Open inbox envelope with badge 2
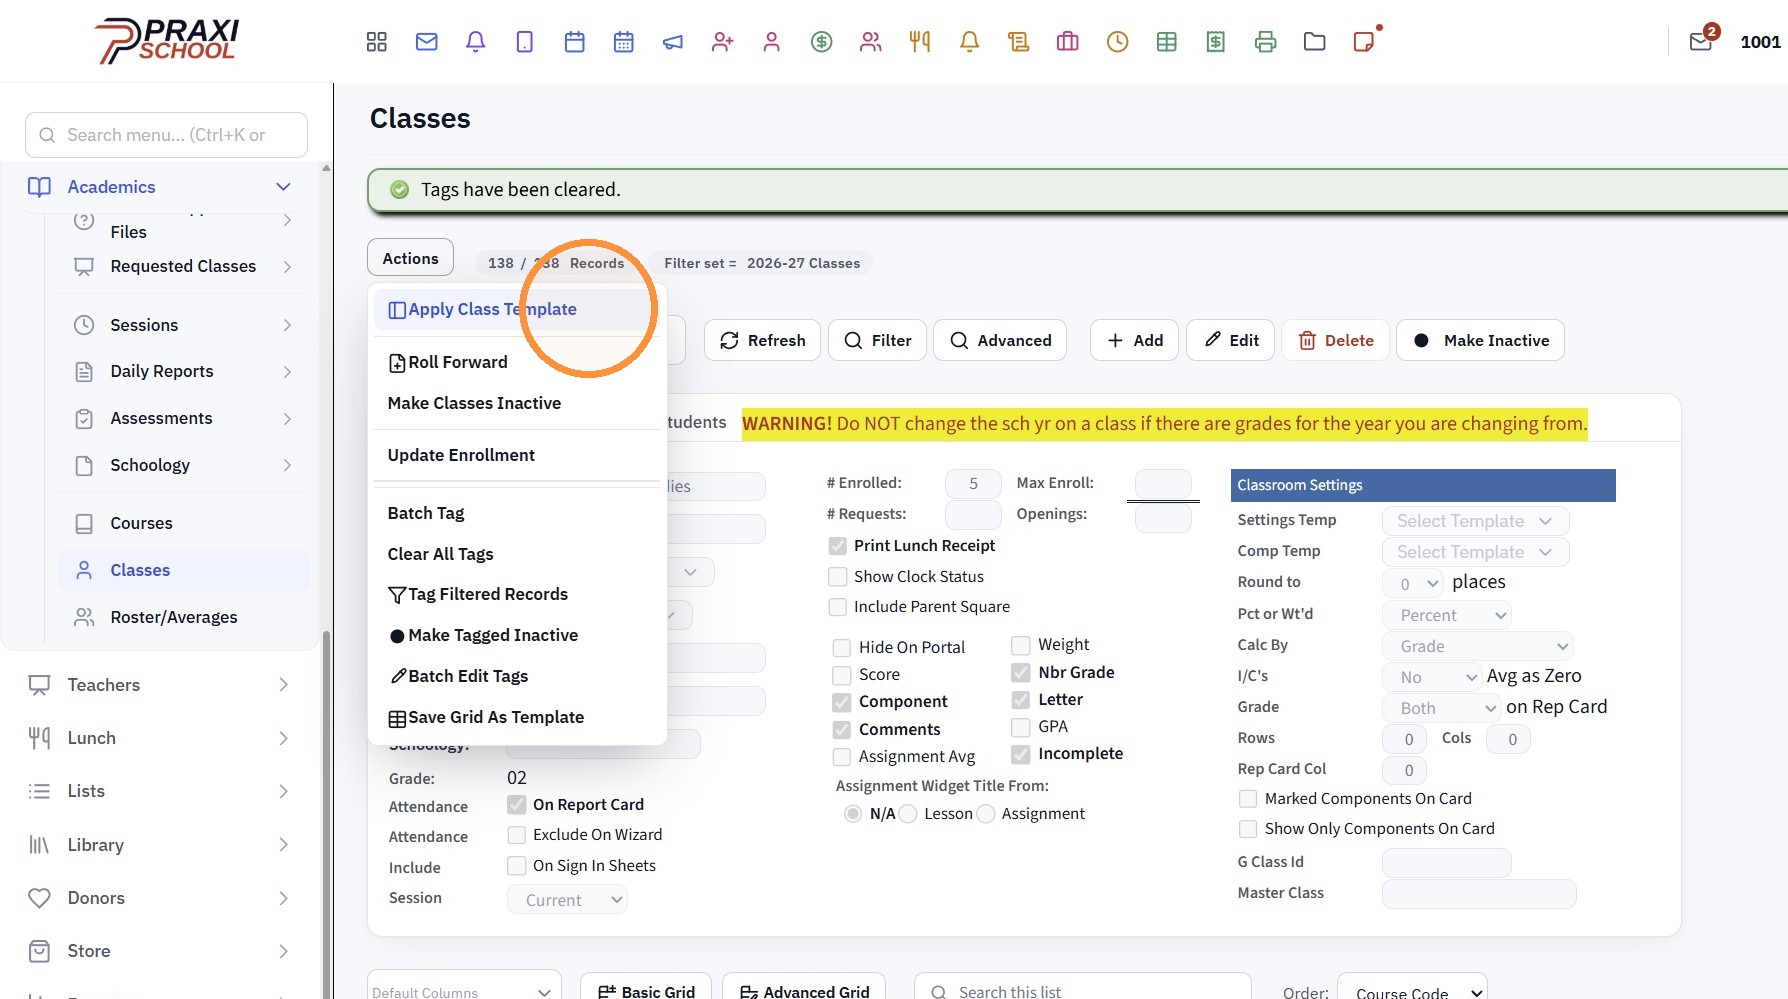This screenshot has width=1788, height=999. (1701, 42)
